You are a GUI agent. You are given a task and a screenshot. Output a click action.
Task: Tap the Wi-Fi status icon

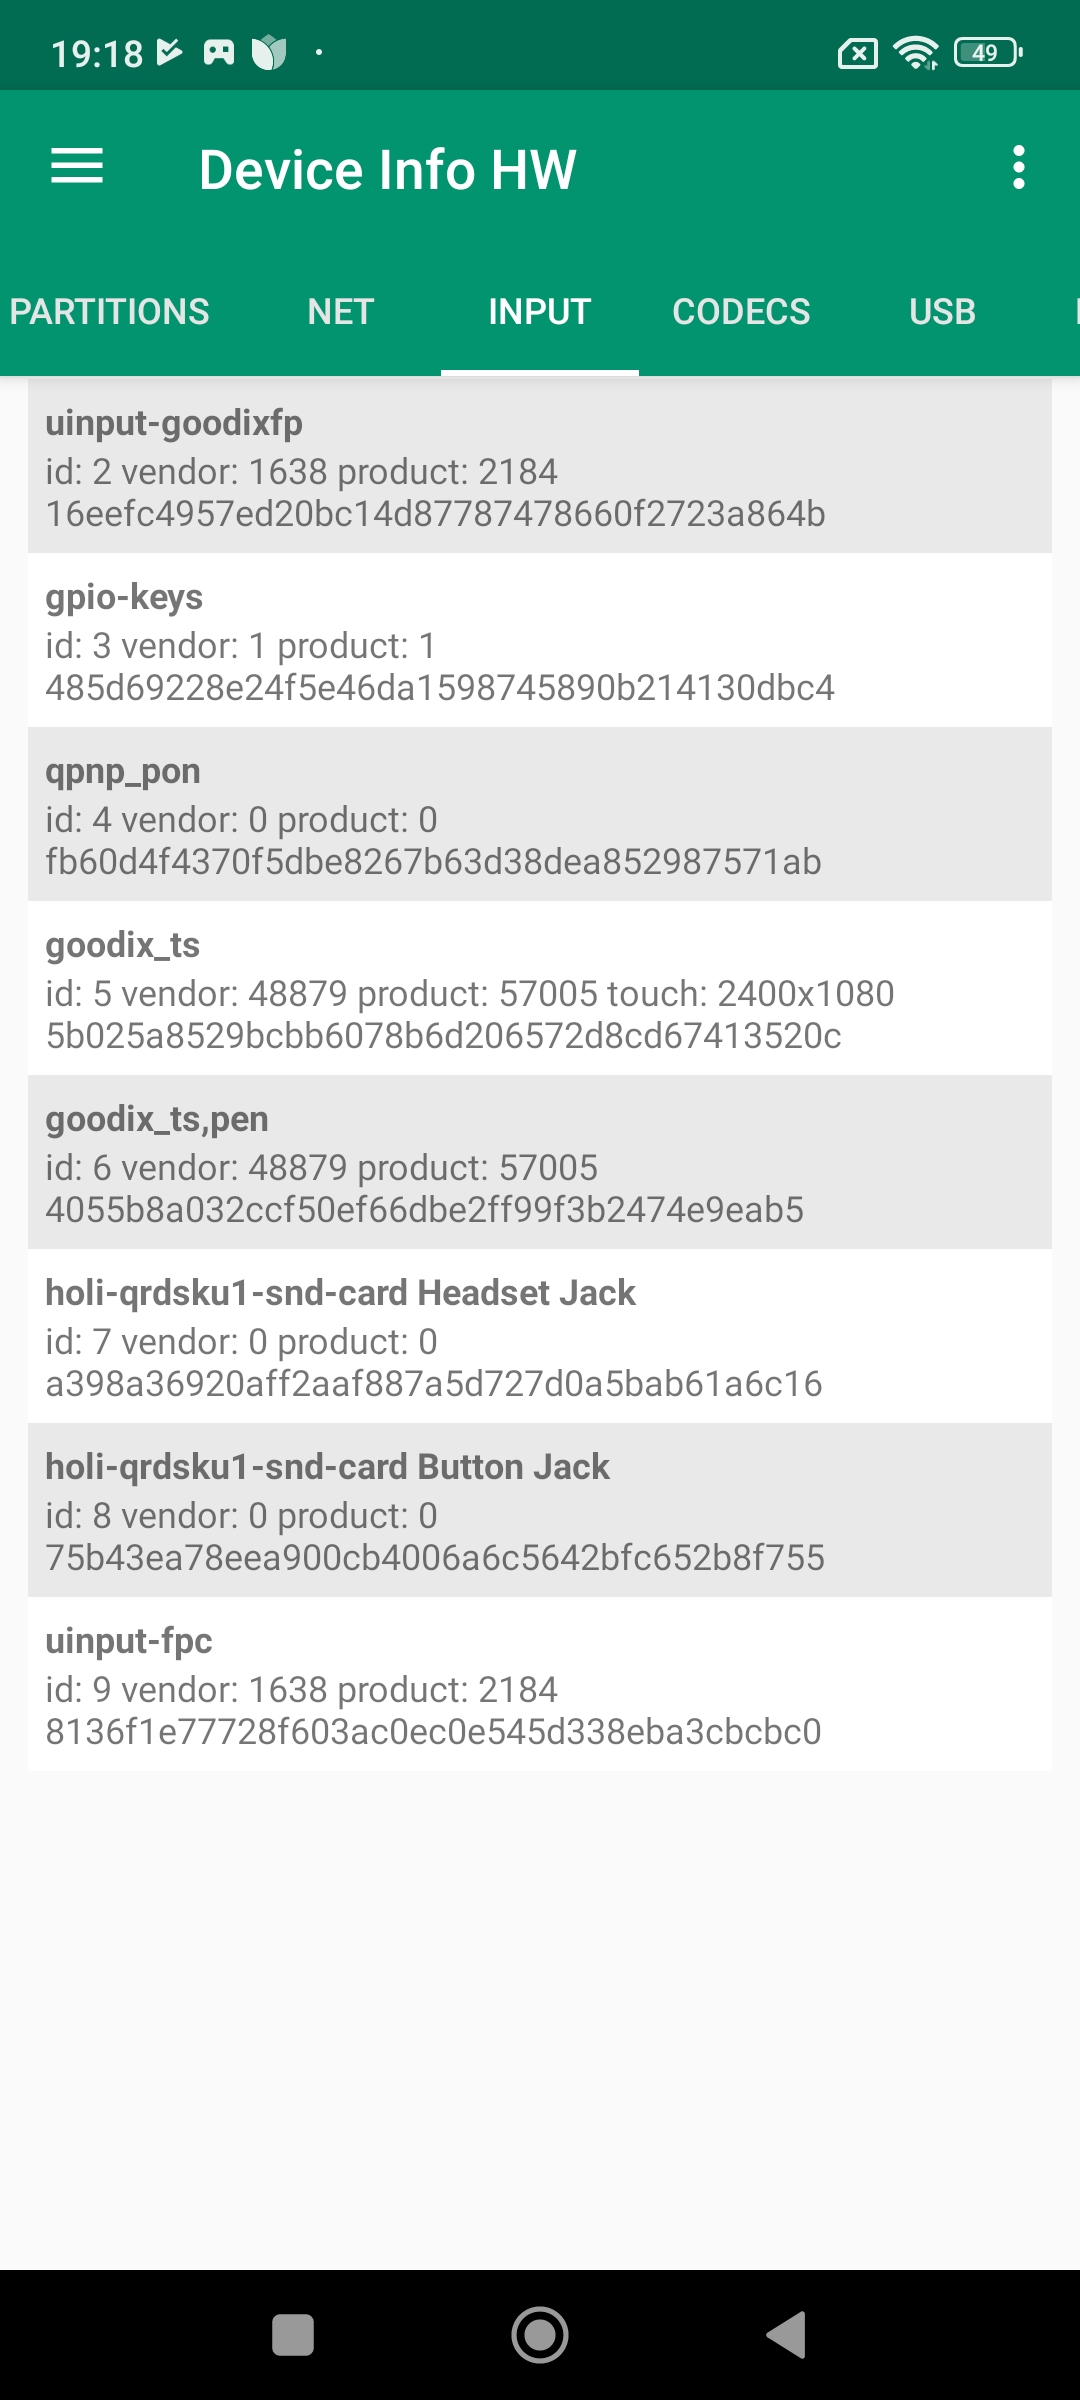click(x=915, y=52)
